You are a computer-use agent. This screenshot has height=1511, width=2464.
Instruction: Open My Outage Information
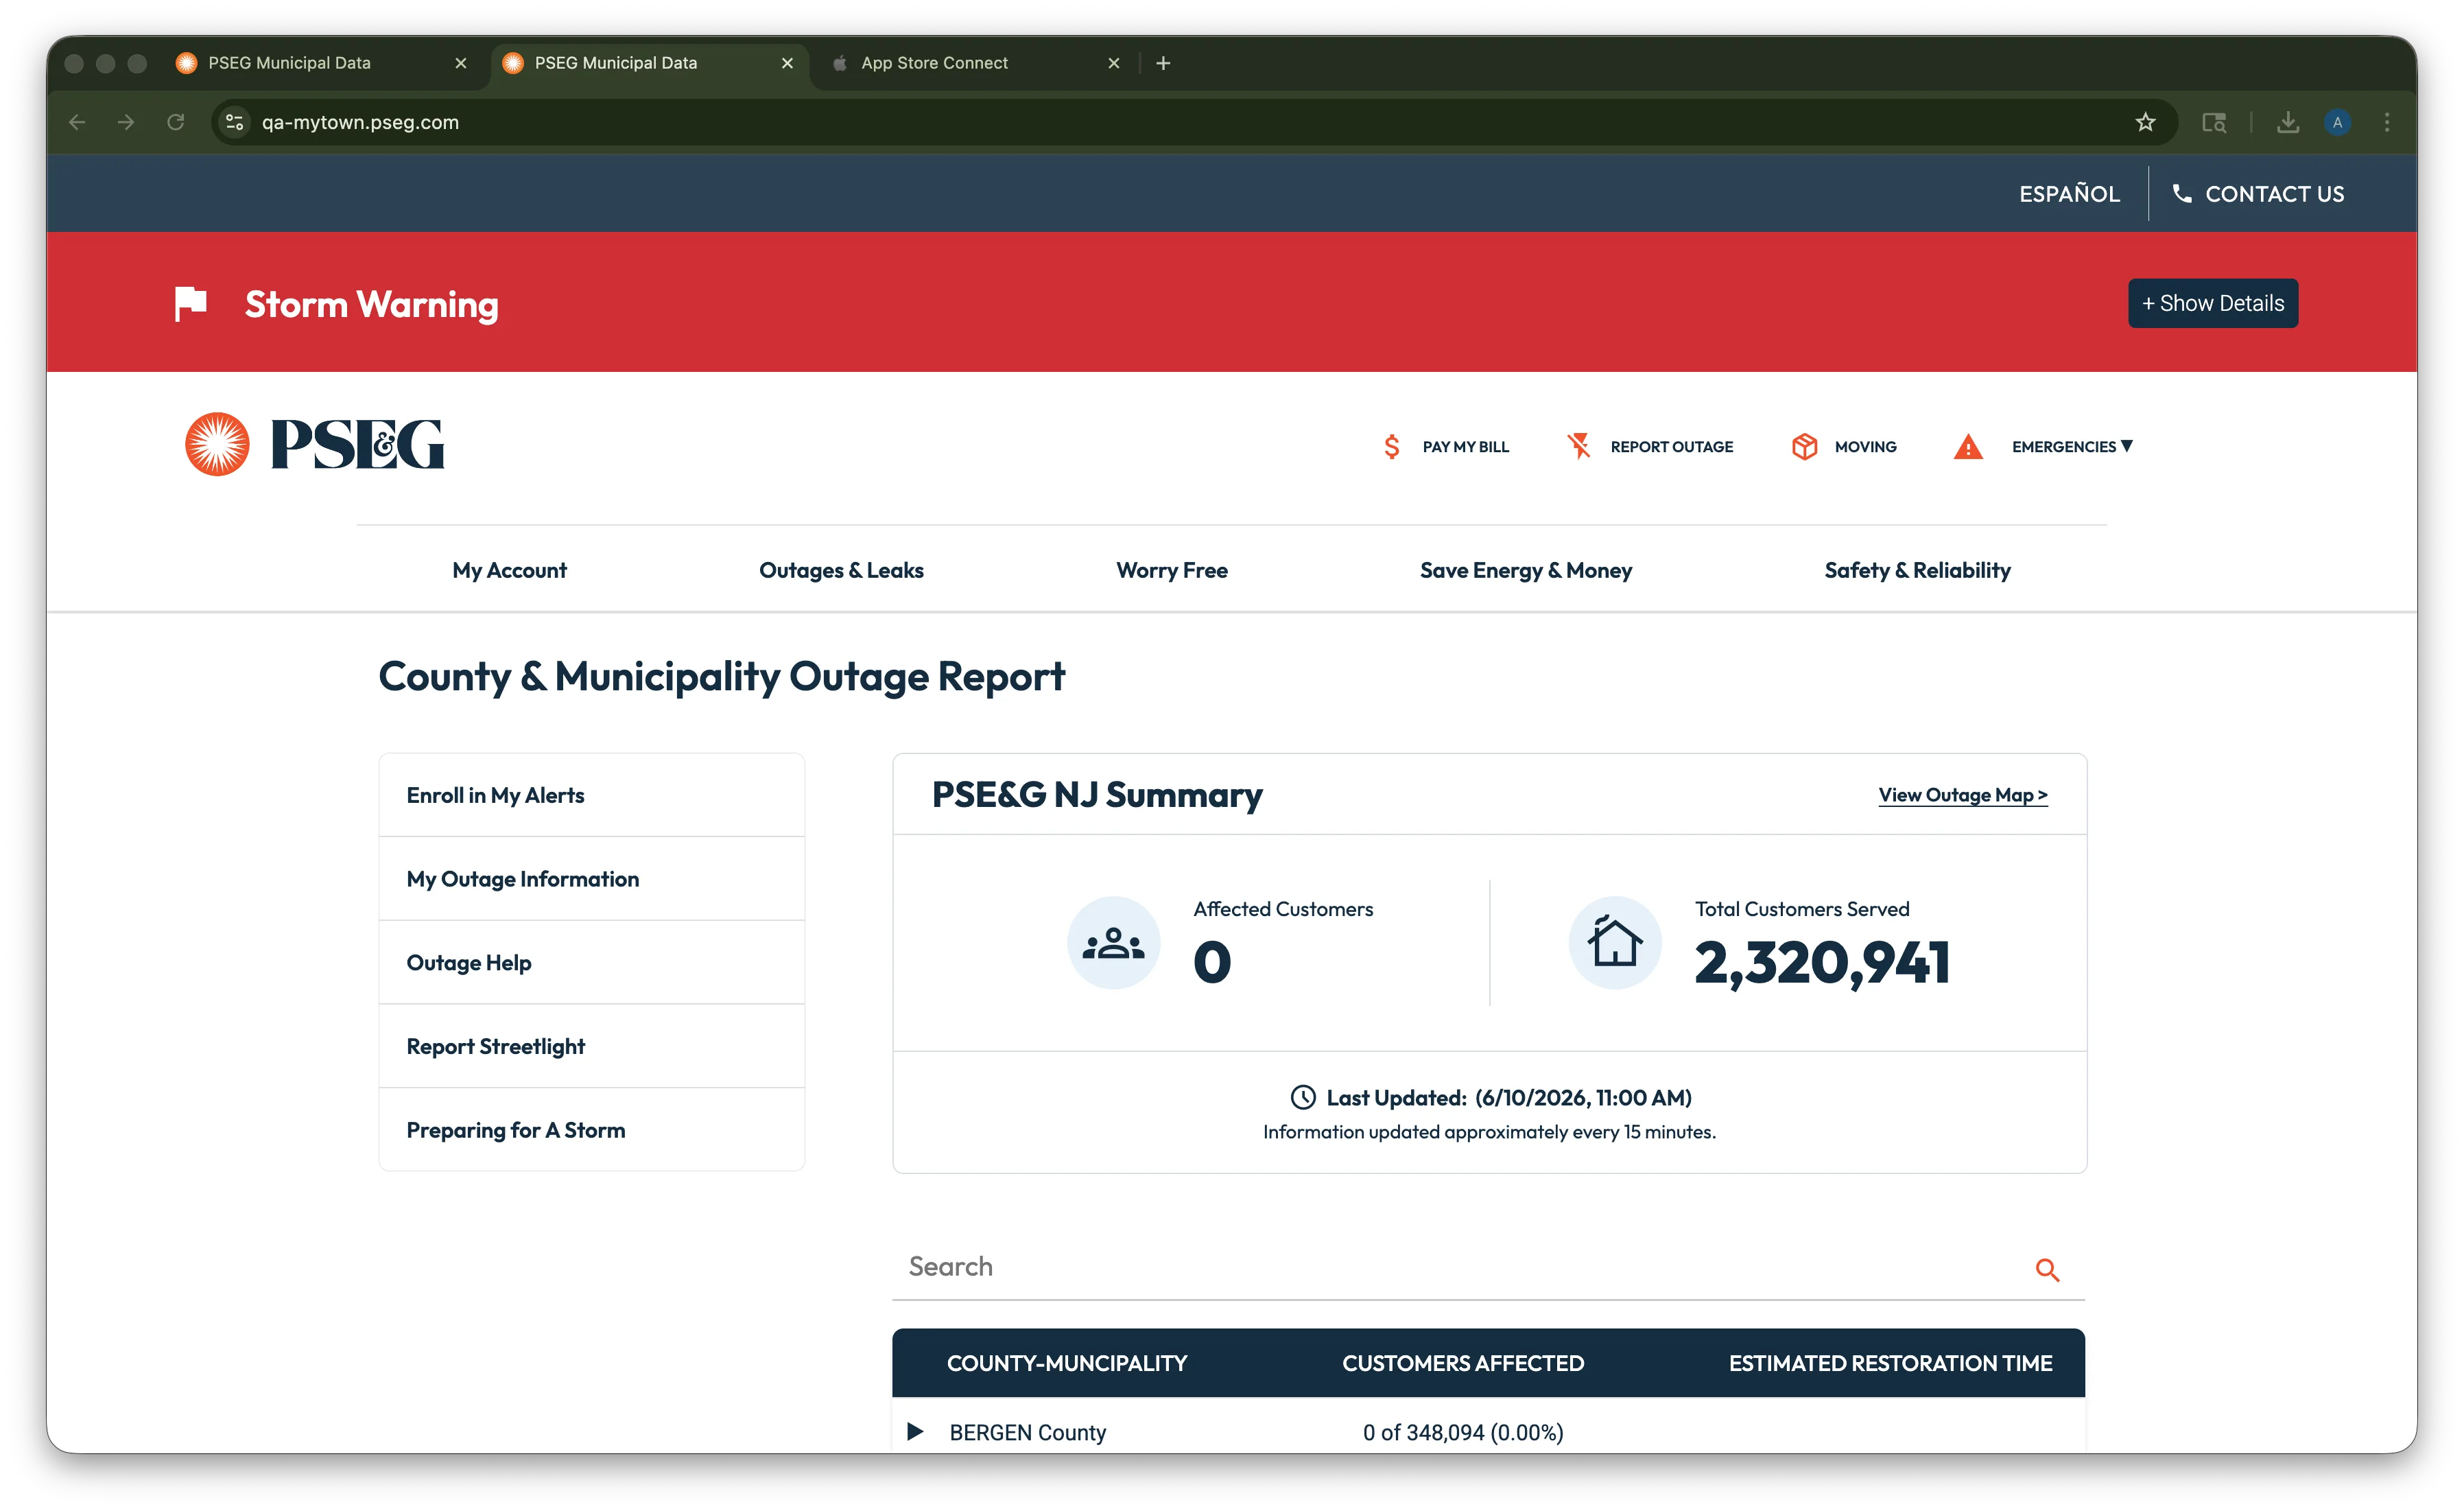coord(592,879)
